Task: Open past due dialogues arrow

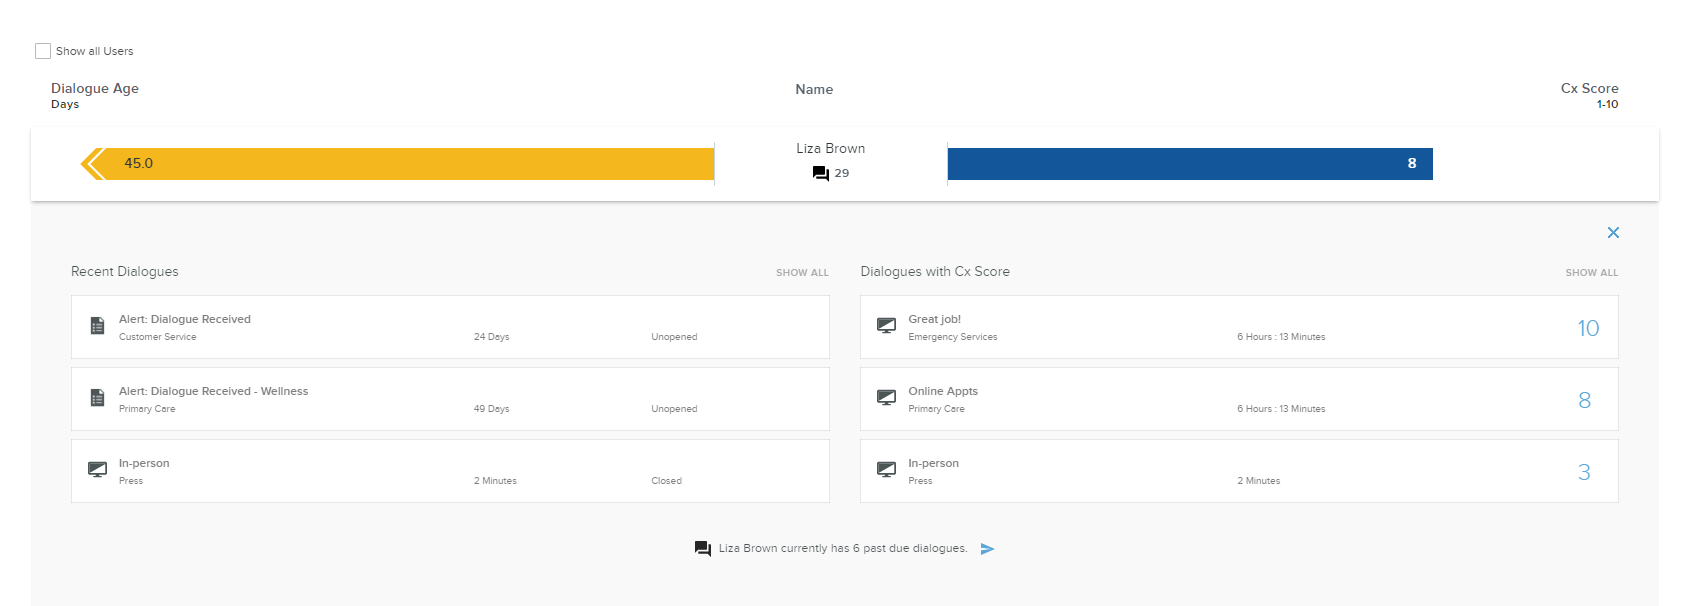Action: click(x=987, y=549)
